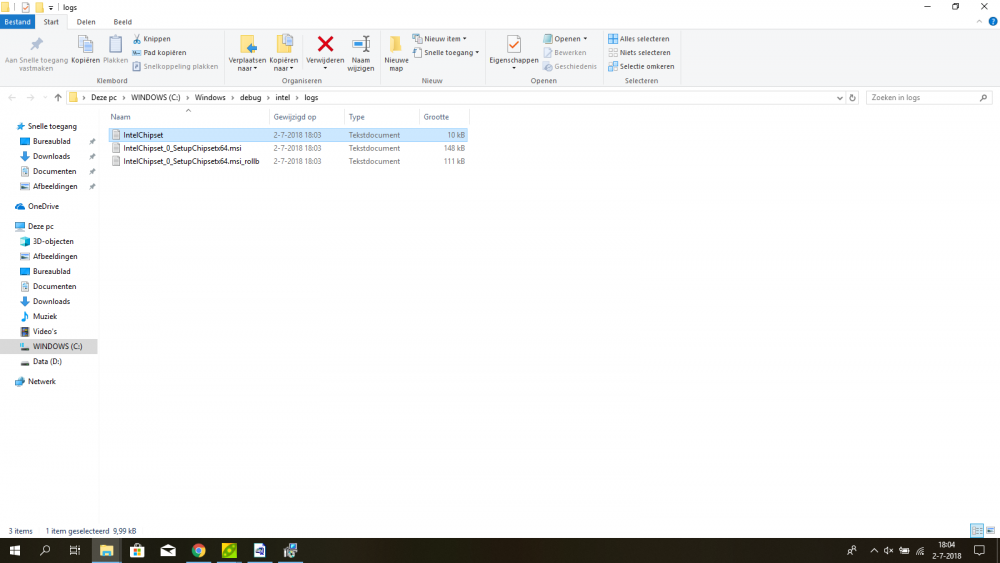Open Nieuw item dropdown

(440, 39)
